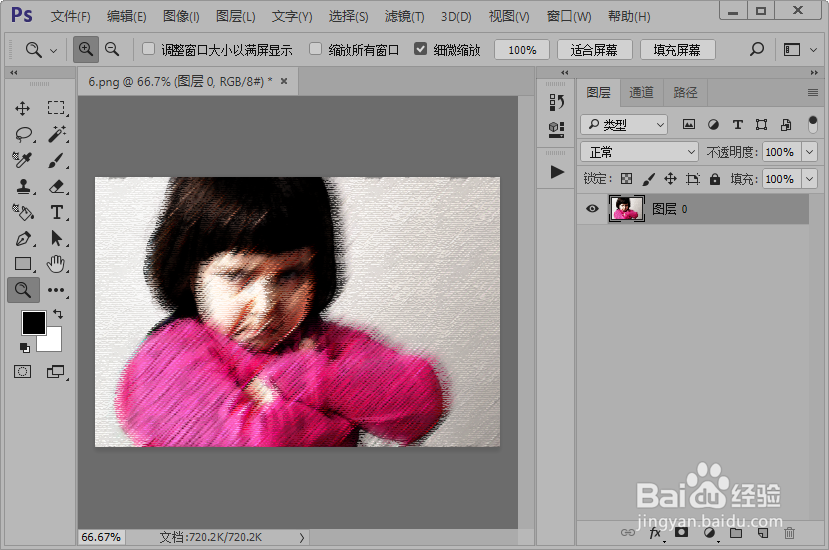This screenshot has height=550, width=829.
Task: Disable scrubby zoom checkbox
Action: (420, 49)
